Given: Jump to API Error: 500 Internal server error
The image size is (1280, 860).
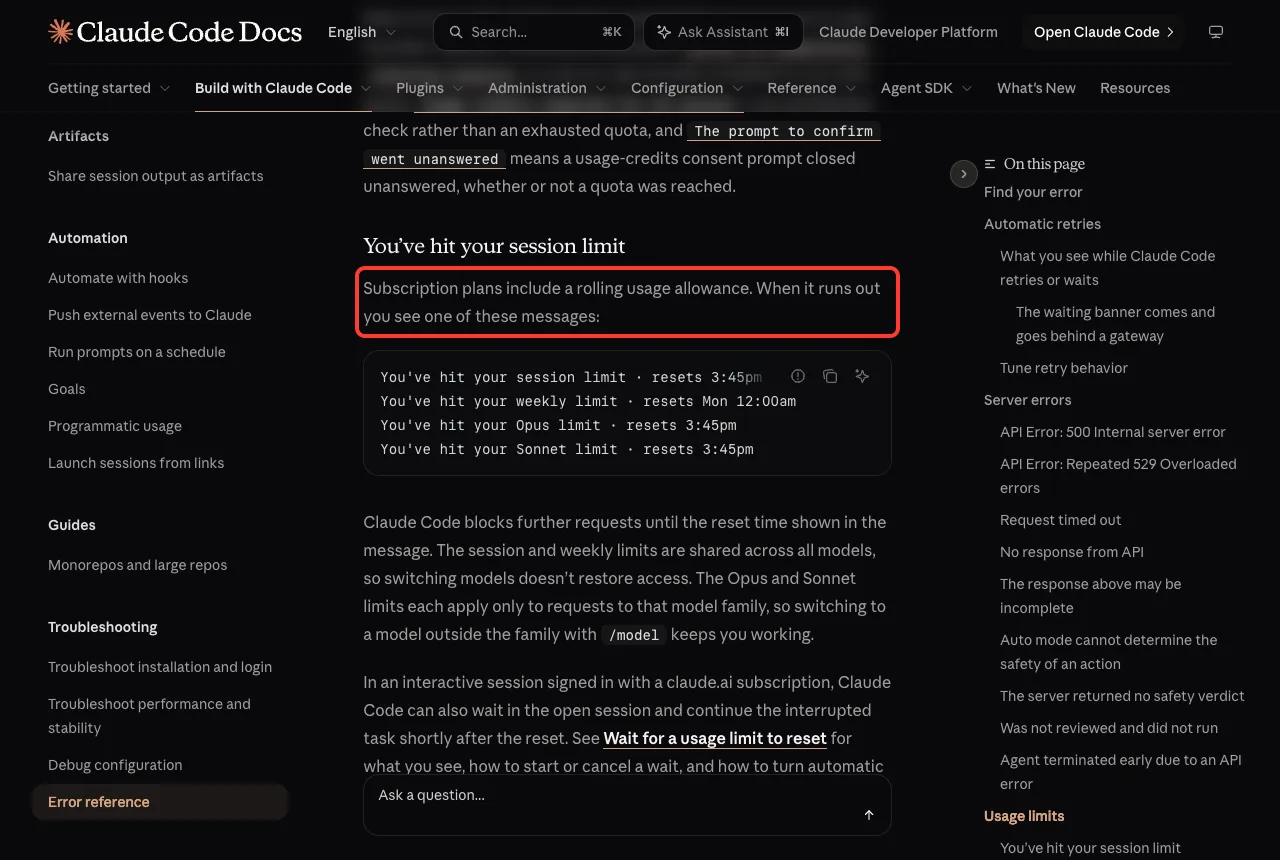Looking at the screenshot, I should point(1113,432).
